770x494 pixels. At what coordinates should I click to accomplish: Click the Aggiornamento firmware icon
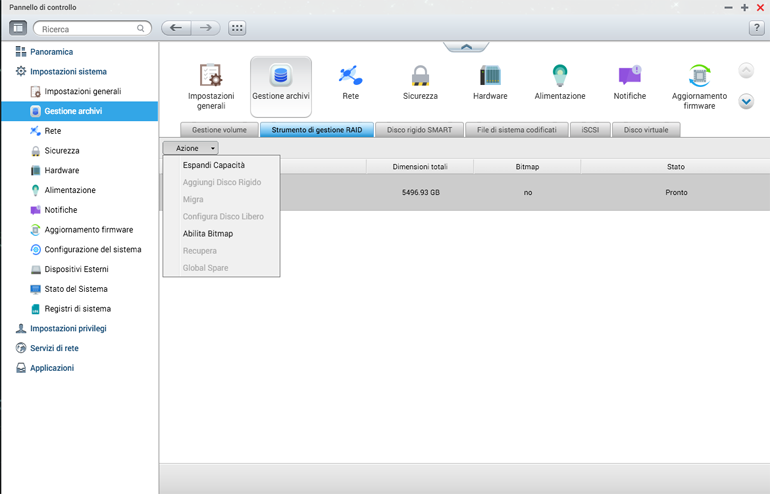click(x=699, y=76)
